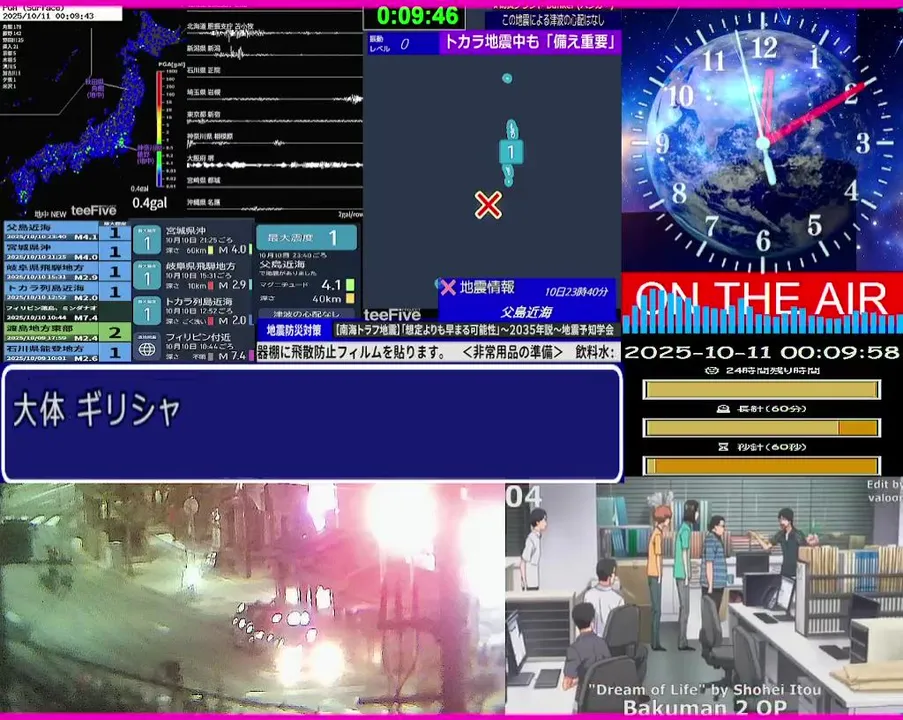
Task: Click the 地震情報 父島近海 info box
Action: (x=527, y=300)
